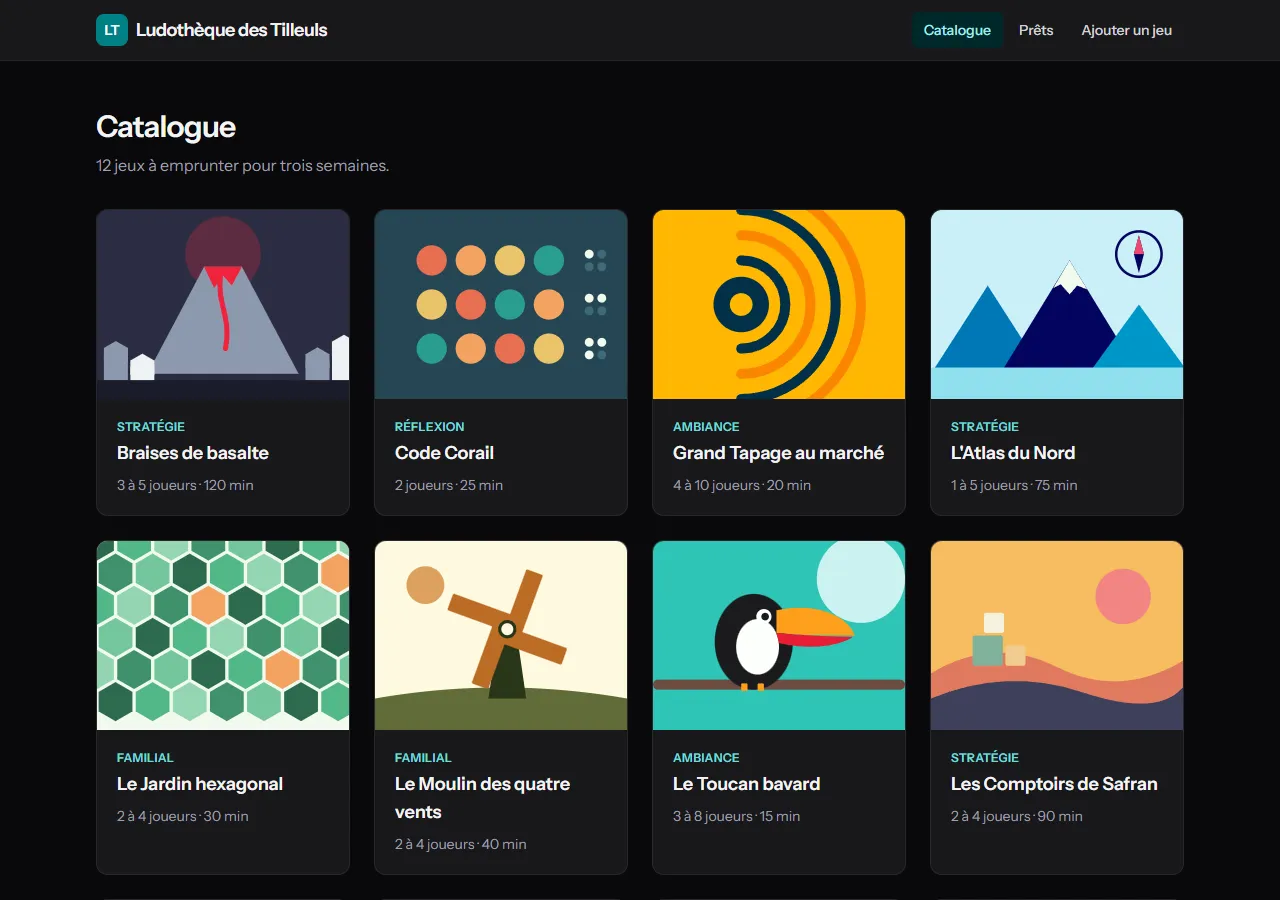Screen dimensions: 1280x900
Task: Open the Code Corail game title
Action: coord(444,453)
